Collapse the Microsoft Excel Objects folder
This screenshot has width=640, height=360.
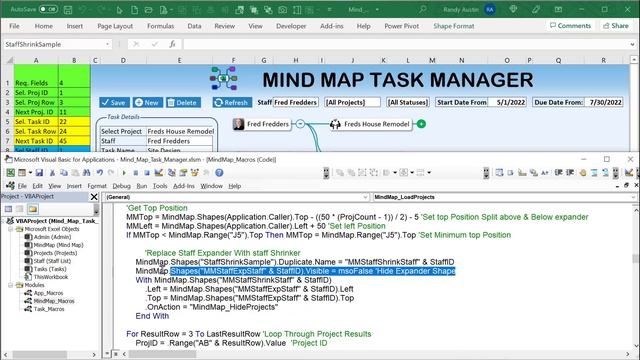[11, 229]
